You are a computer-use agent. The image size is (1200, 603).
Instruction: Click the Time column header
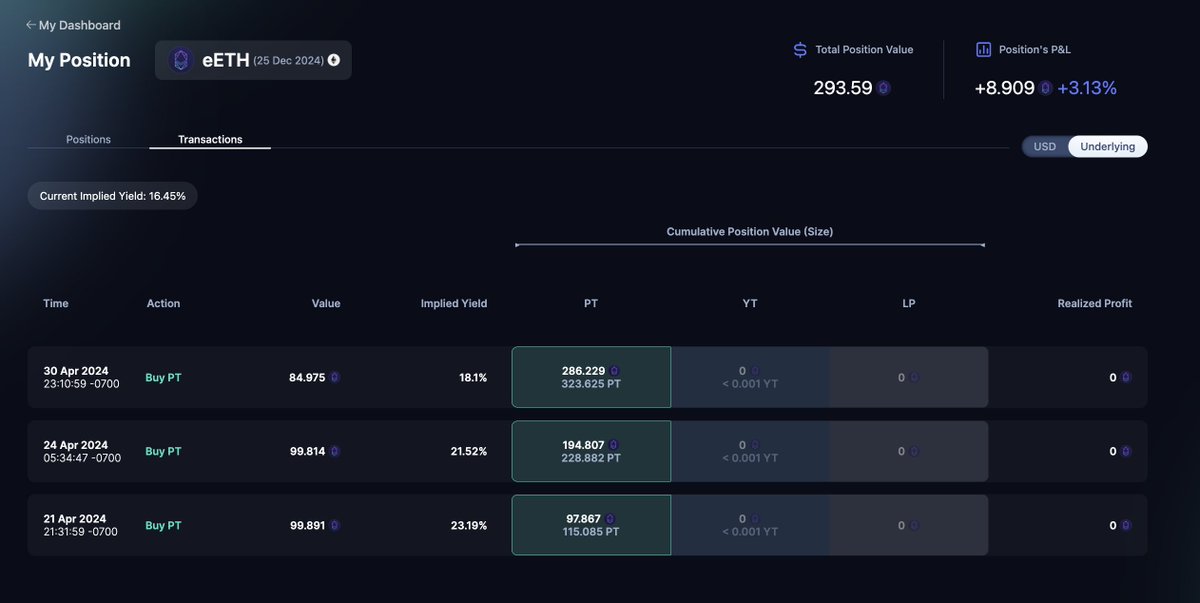tap(56, 303)
